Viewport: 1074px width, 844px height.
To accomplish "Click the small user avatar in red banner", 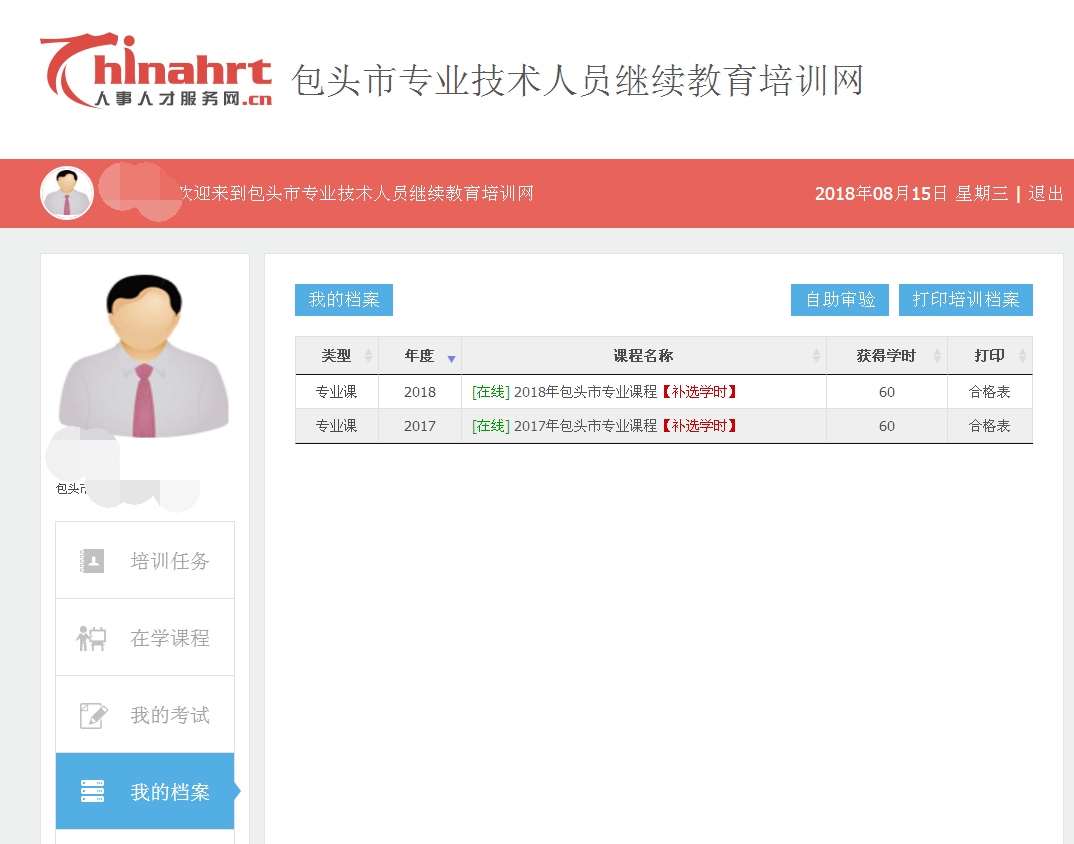I will [x=67, y=193].
